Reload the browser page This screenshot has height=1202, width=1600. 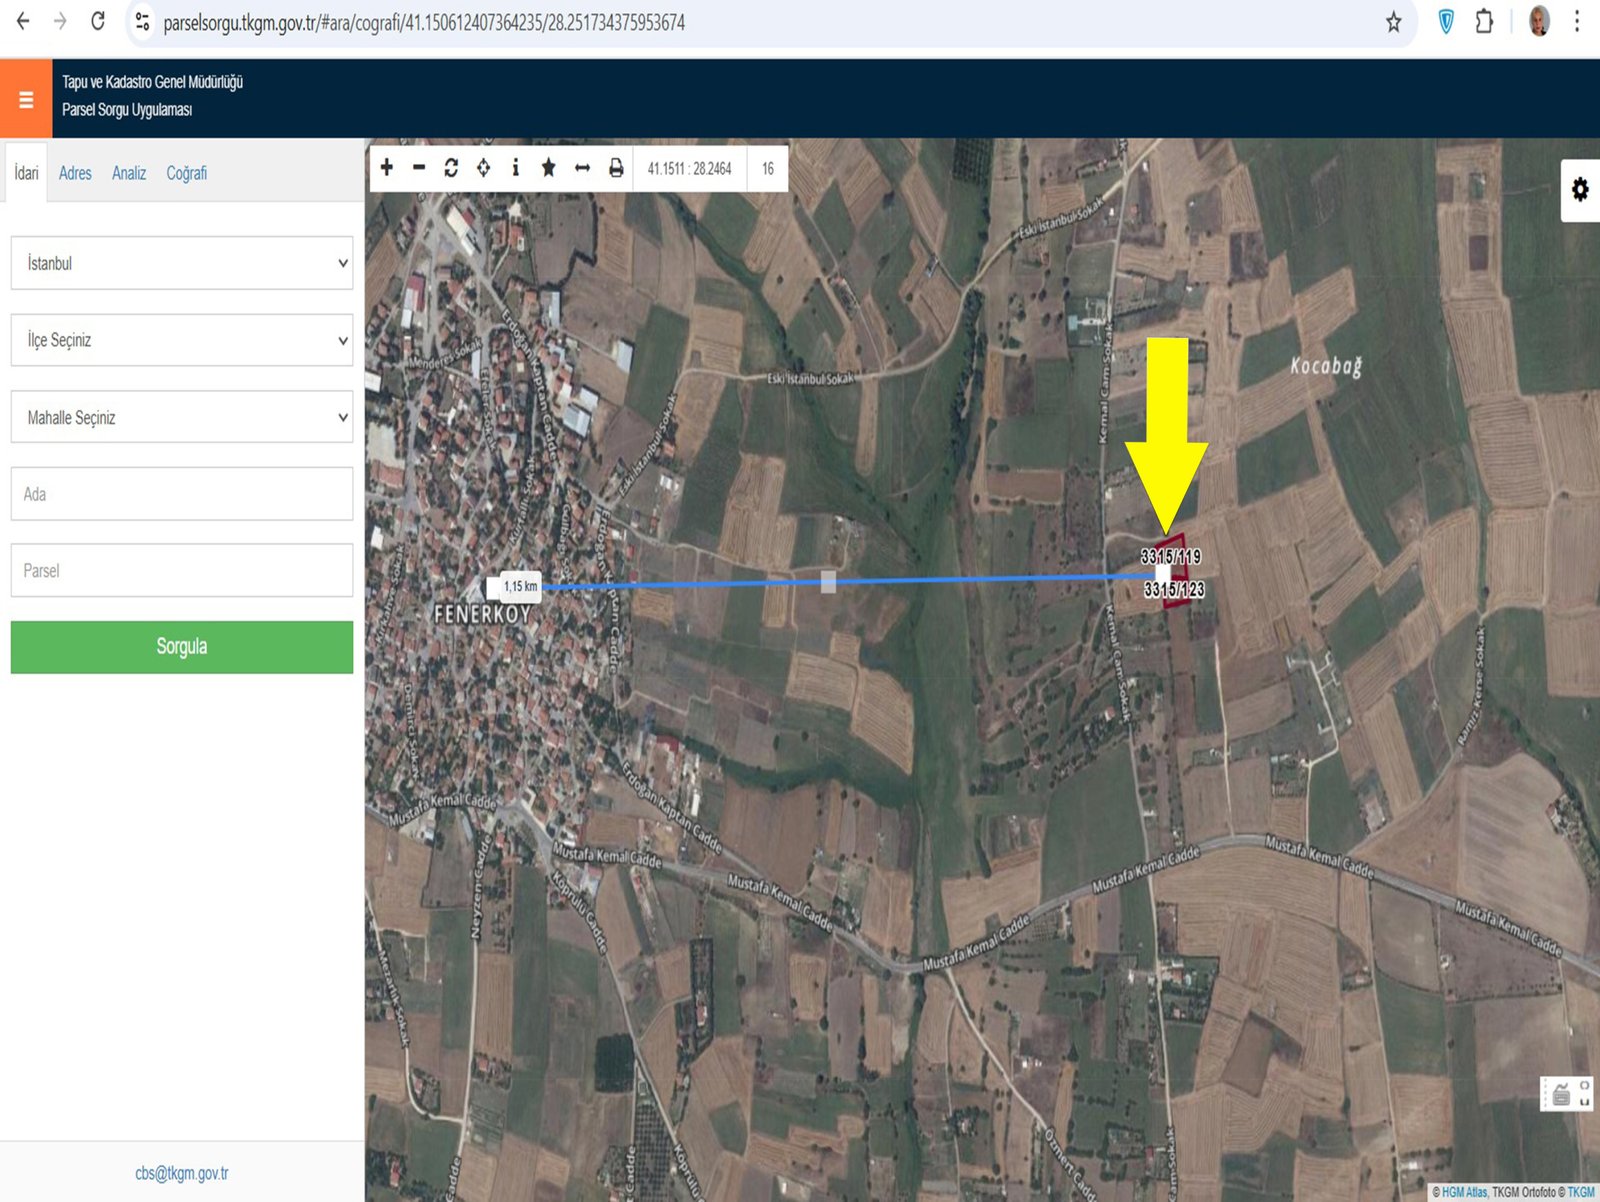tap(98, 21)
